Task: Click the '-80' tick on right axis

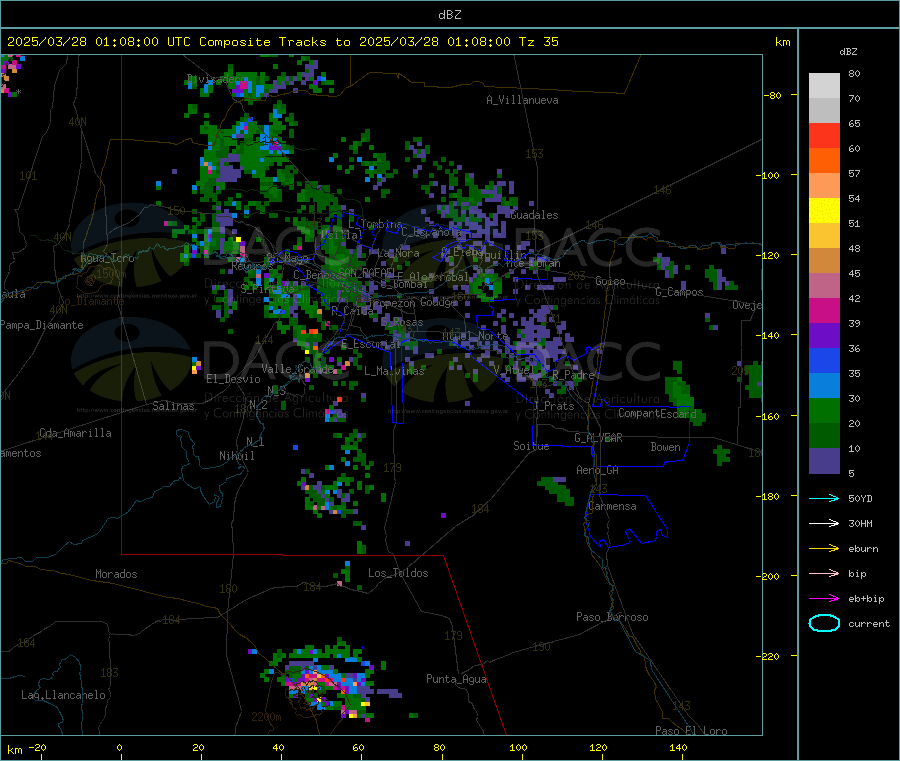Action: [773, 95]
